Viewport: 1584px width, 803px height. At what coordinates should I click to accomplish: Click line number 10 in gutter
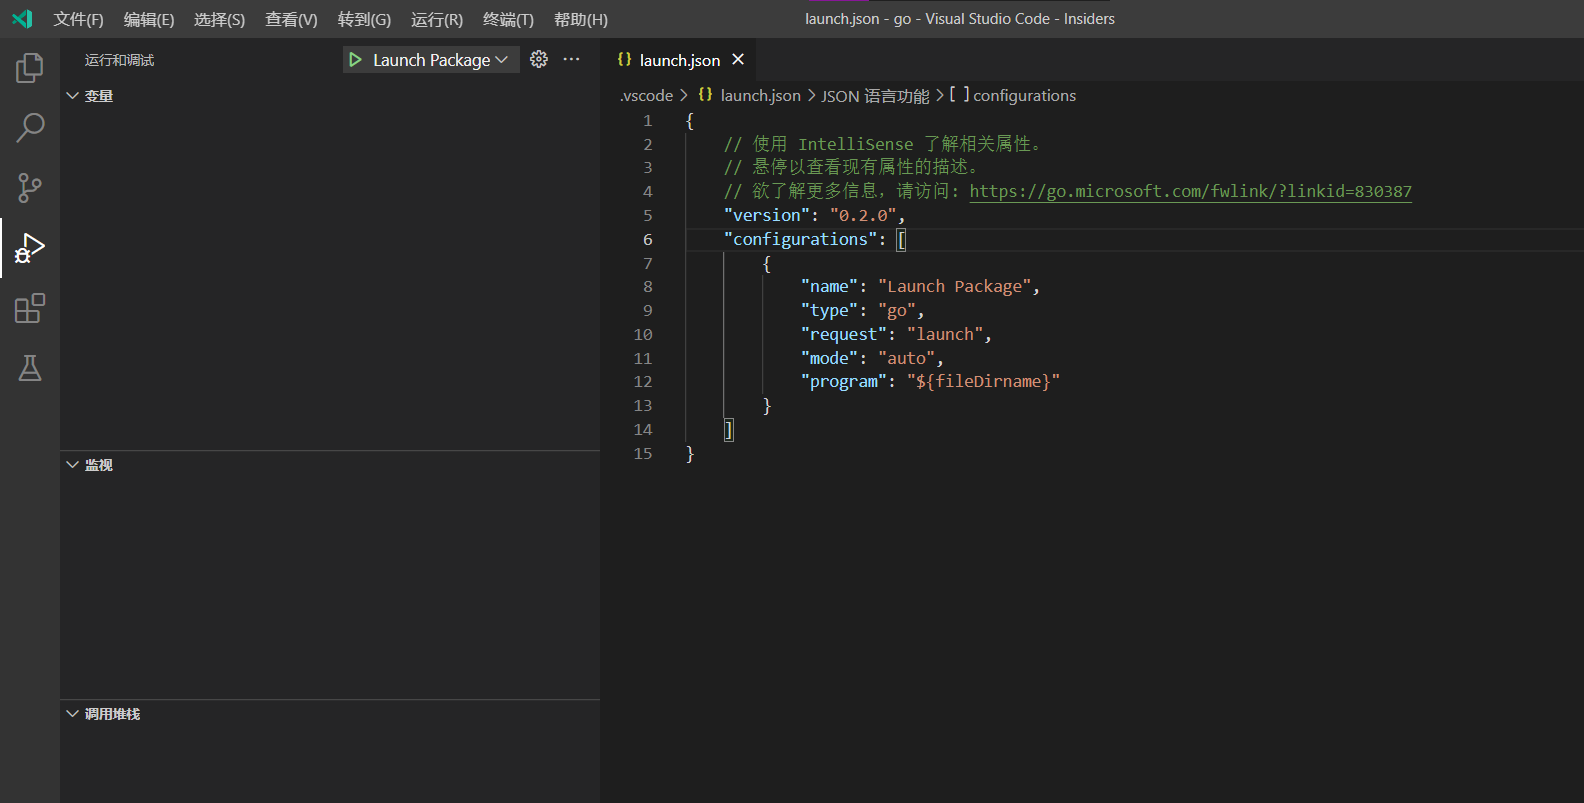click(642, 335)
